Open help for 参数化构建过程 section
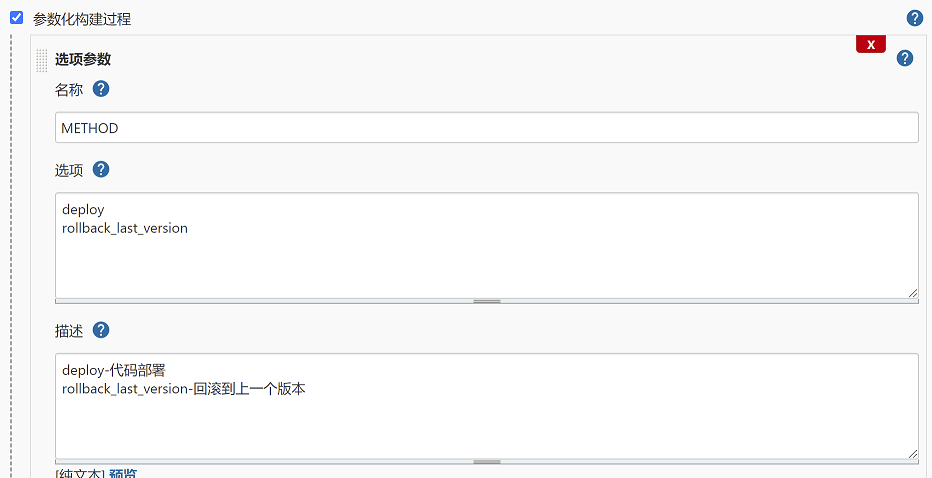This screenshot has height=478, width=932. (914, 18)
